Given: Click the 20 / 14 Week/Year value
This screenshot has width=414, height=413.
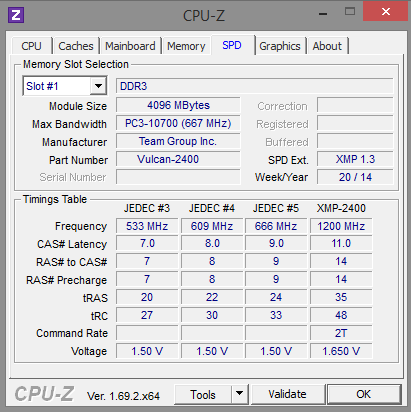Looking at the screenshot, I should 355,177.
